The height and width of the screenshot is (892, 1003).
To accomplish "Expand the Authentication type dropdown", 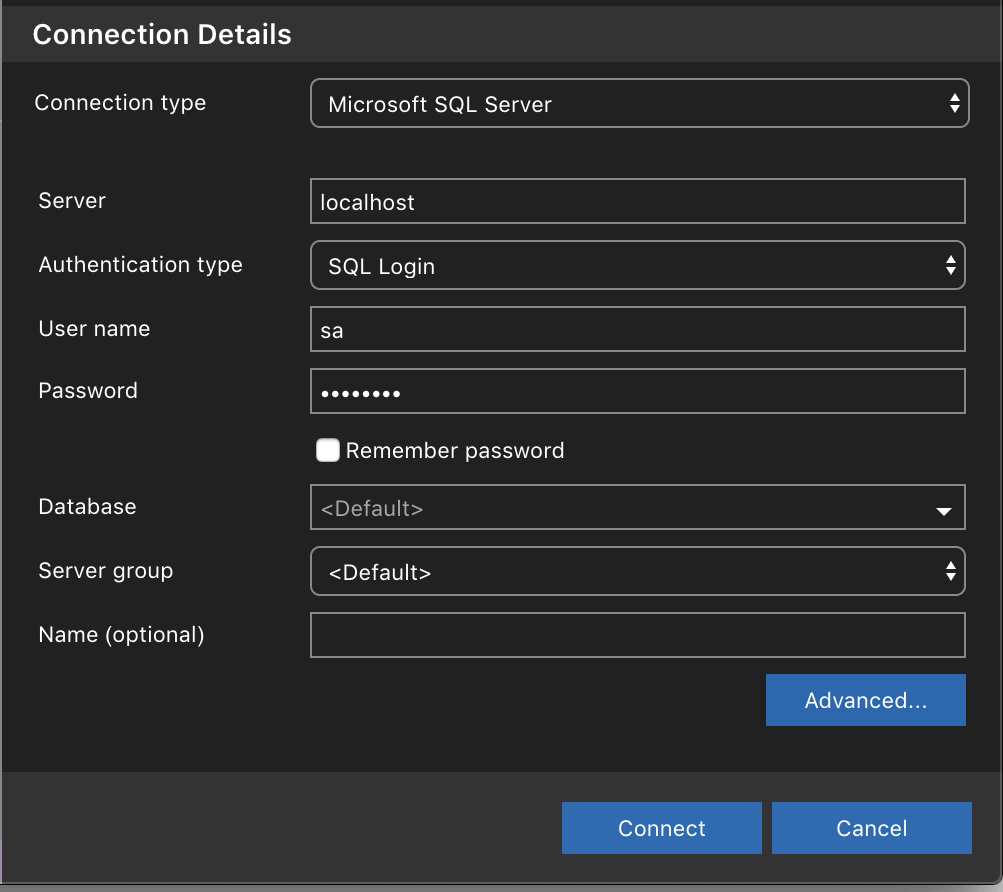I will point(637,266).
